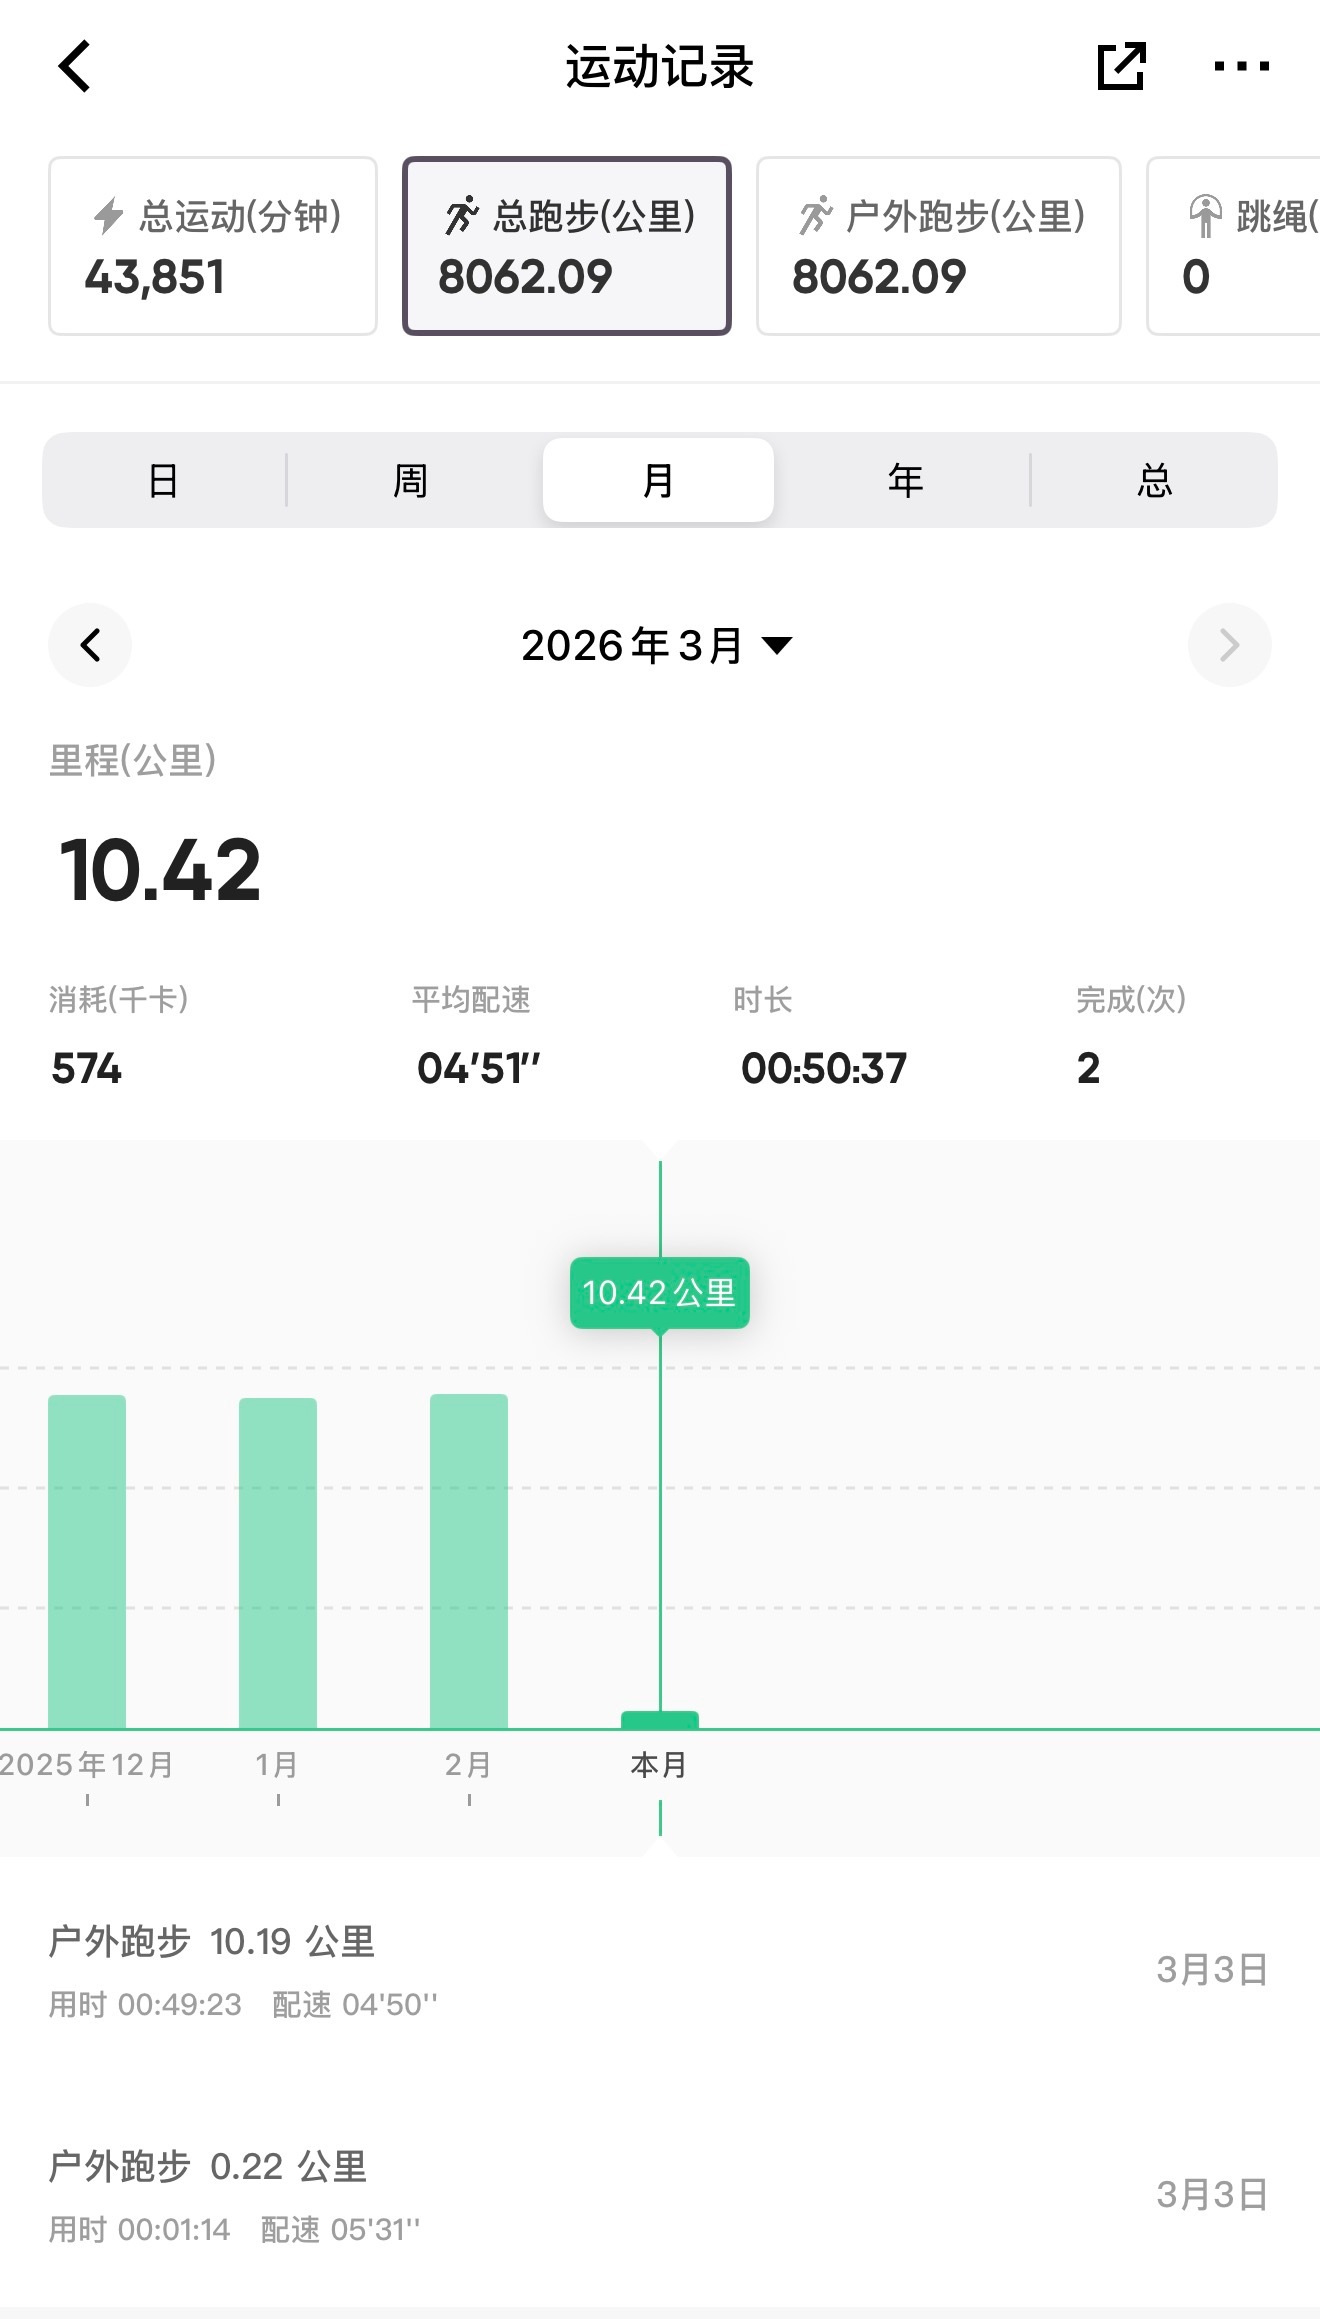
Task: Select the 总跑步(公里) stat card
Action: [567, 246]
